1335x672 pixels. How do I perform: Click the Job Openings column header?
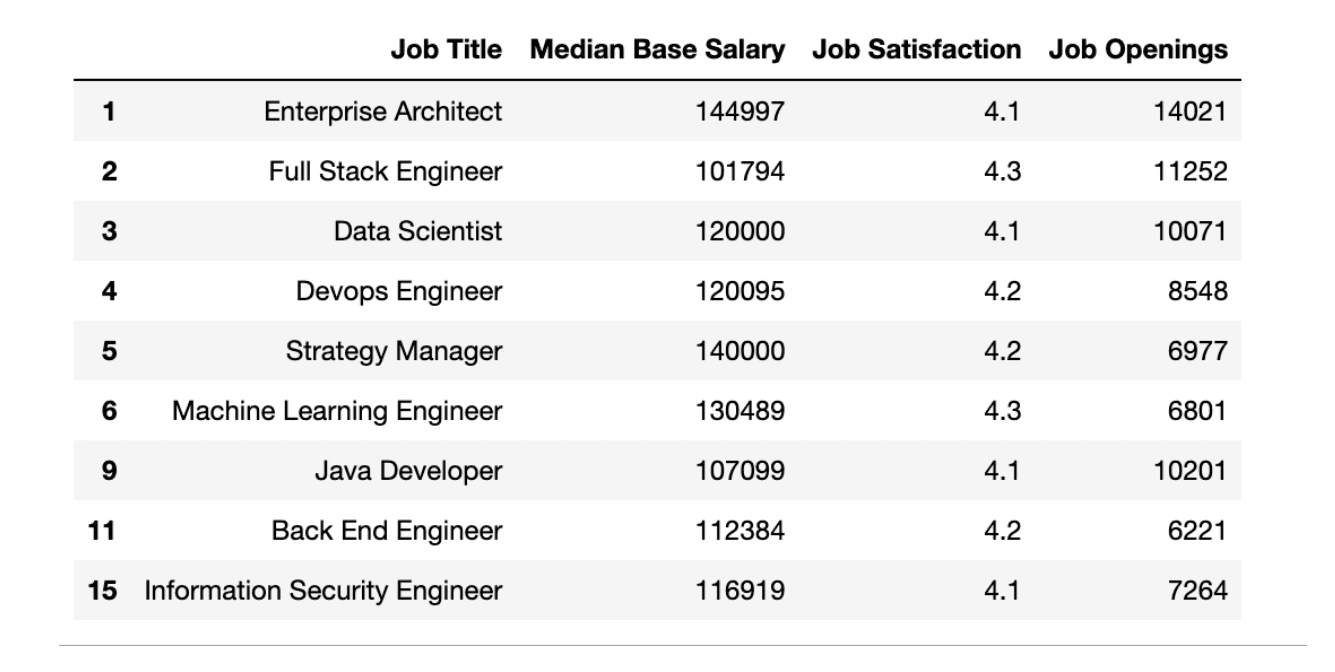pyautogui.click(x=1138, y=50)
